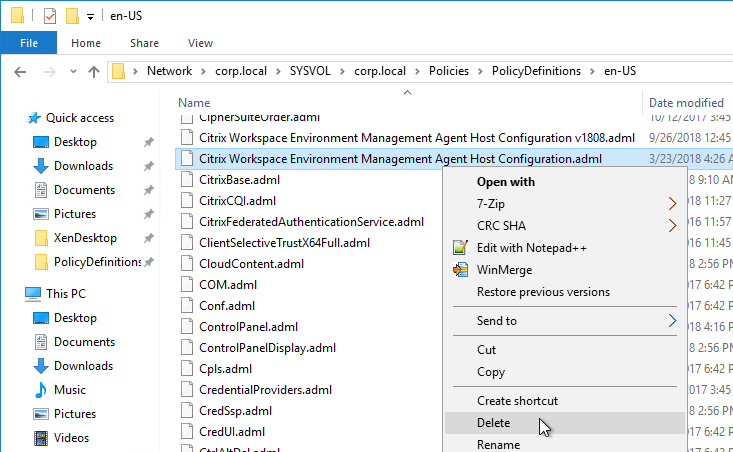Expand chevron after Policies in address bar
This screenshot has width=733, height=452.
click(480, 72)
